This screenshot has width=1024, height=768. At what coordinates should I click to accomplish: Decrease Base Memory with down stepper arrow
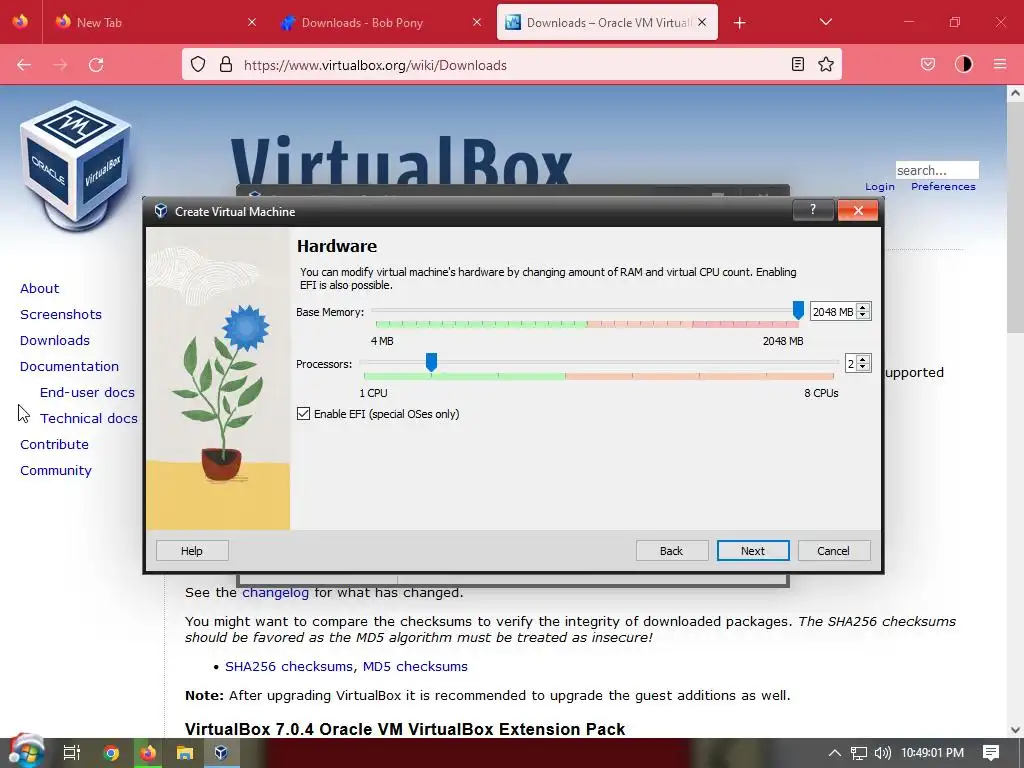pyautogui.click(x=863, y=315)
